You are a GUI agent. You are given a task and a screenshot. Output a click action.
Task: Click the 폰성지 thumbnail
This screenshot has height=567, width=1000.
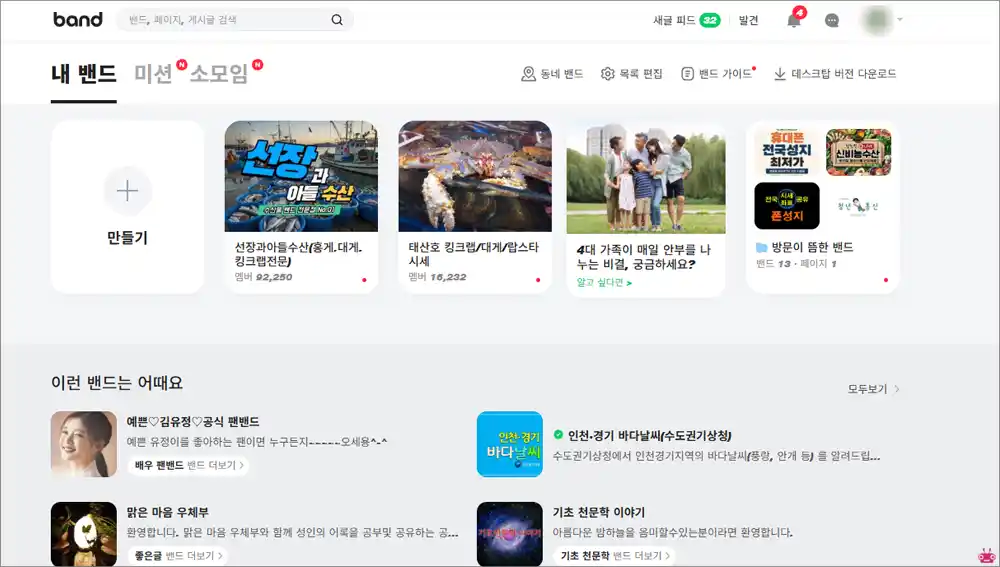point(787,205)
